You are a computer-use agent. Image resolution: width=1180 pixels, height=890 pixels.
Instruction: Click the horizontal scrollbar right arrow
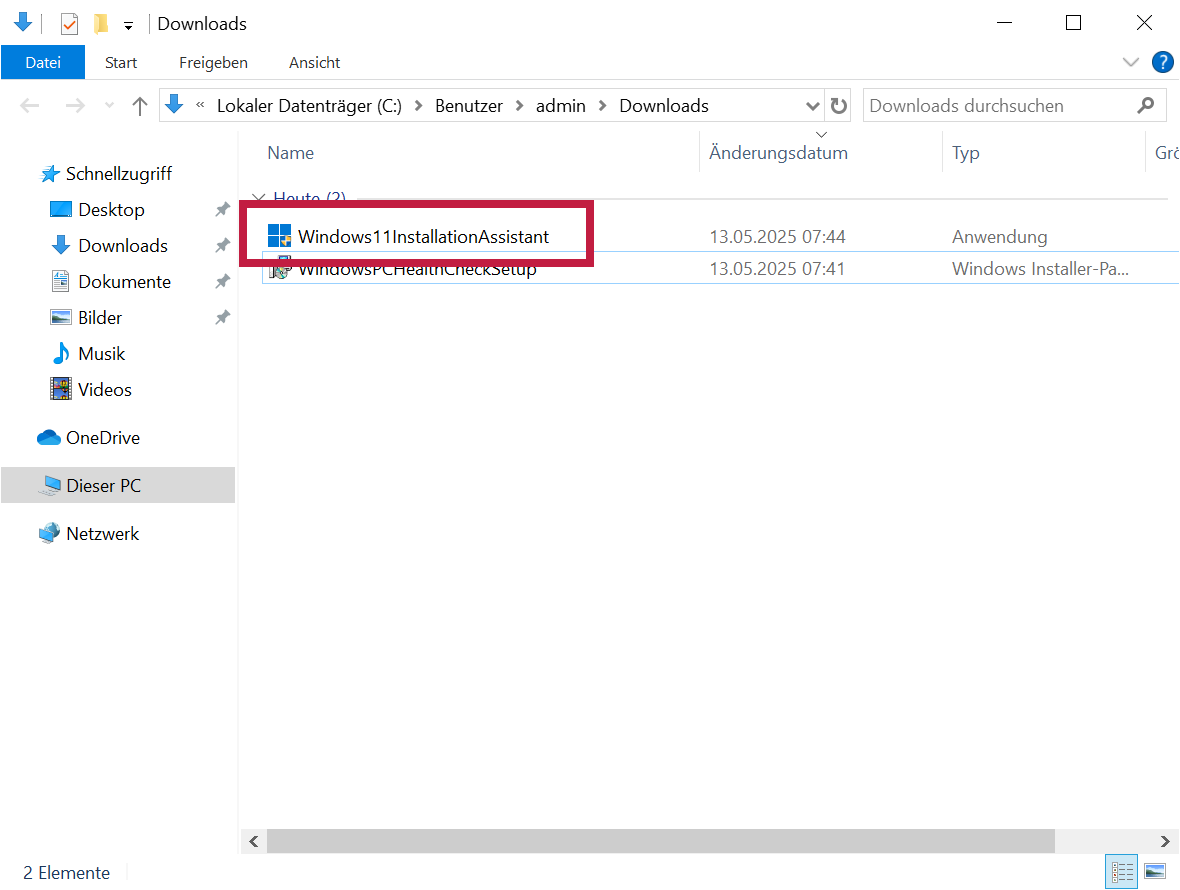(1165, 841)
